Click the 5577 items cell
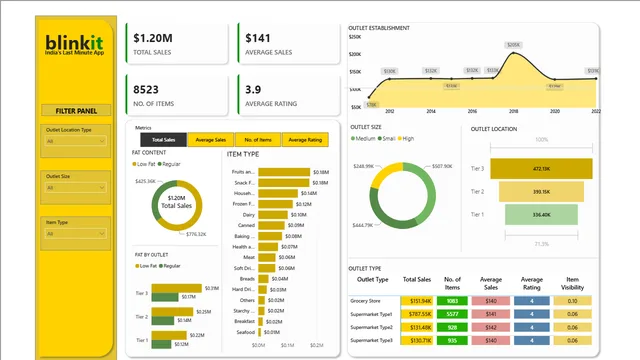The image size is (640, 360). click(x=452, y=314)
